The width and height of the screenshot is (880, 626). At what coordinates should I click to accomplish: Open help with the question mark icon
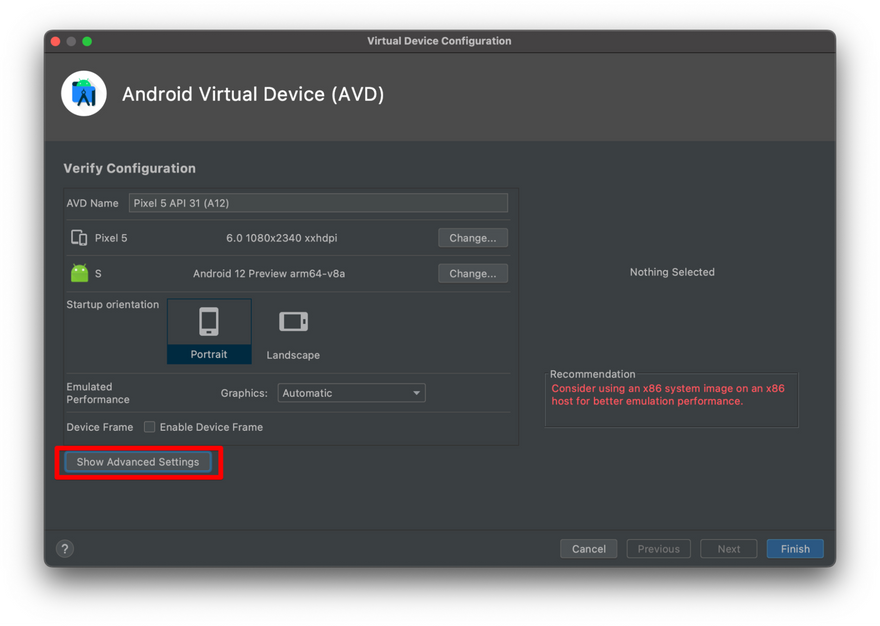pyautogui.click(x=65, y=548)
